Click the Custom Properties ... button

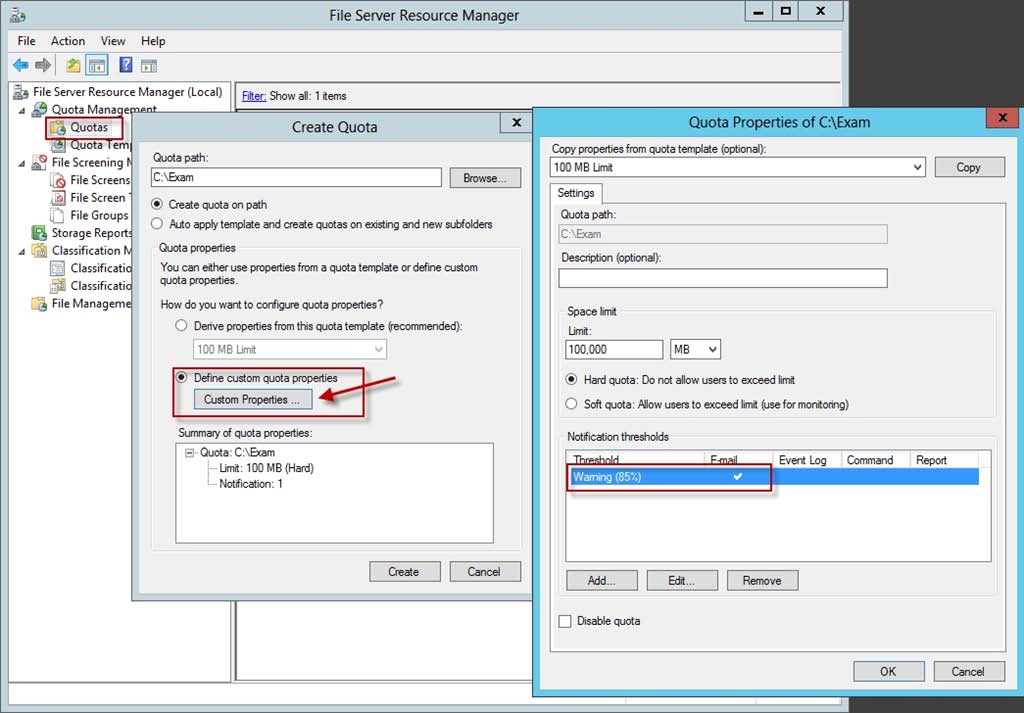252,400
